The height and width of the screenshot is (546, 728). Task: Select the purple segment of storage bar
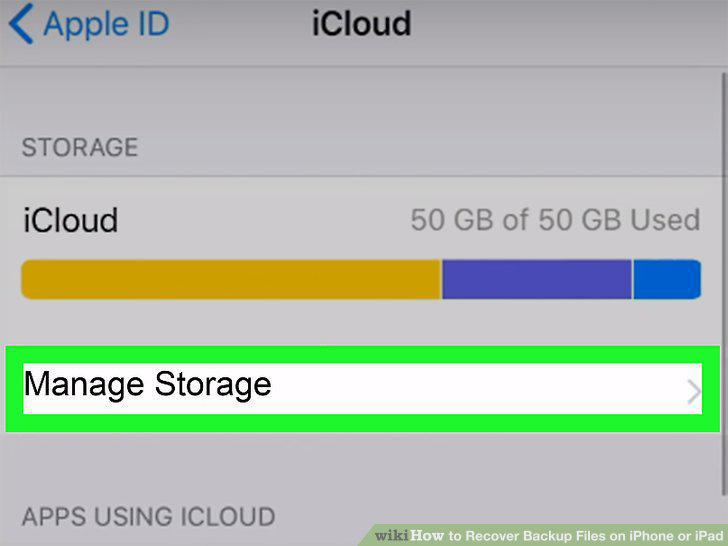click(537, 280)
